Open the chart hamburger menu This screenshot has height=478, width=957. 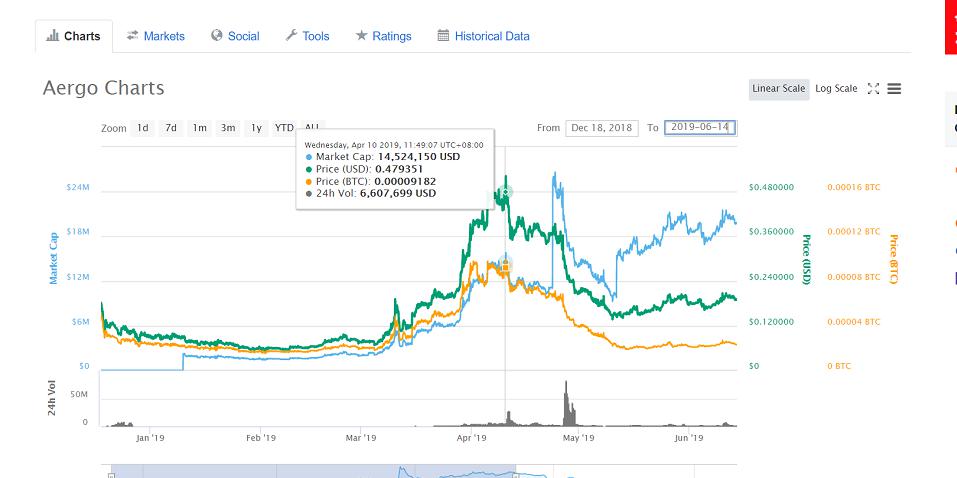click(x=894, y=89)
